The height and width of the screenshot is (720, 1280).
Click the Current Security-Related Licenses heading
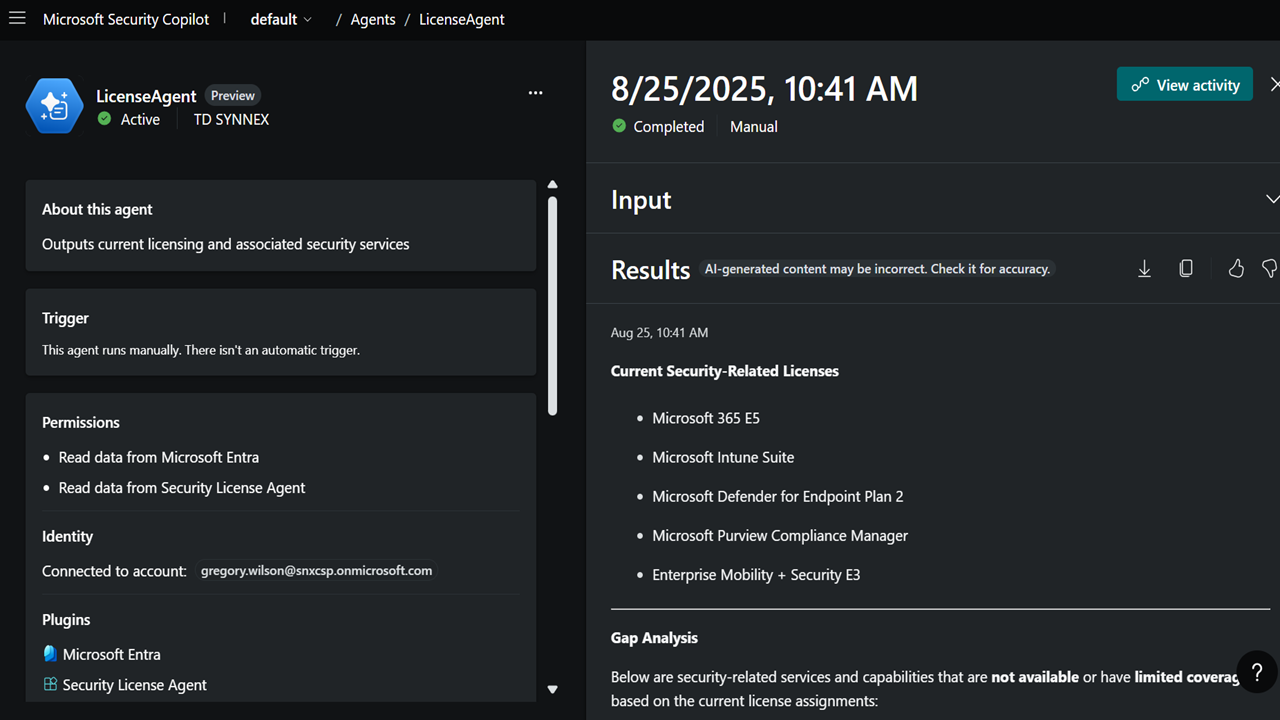click(725, 371)
